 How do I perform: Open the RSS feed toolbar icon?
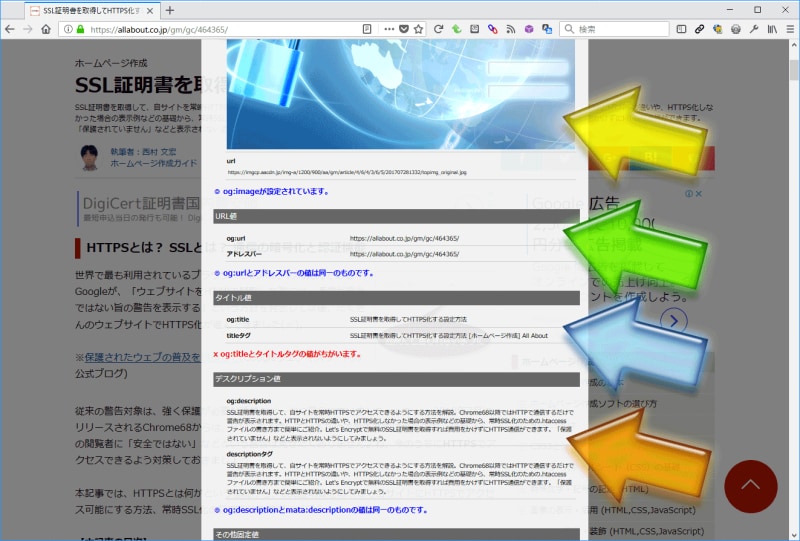[x=510, y=29]
